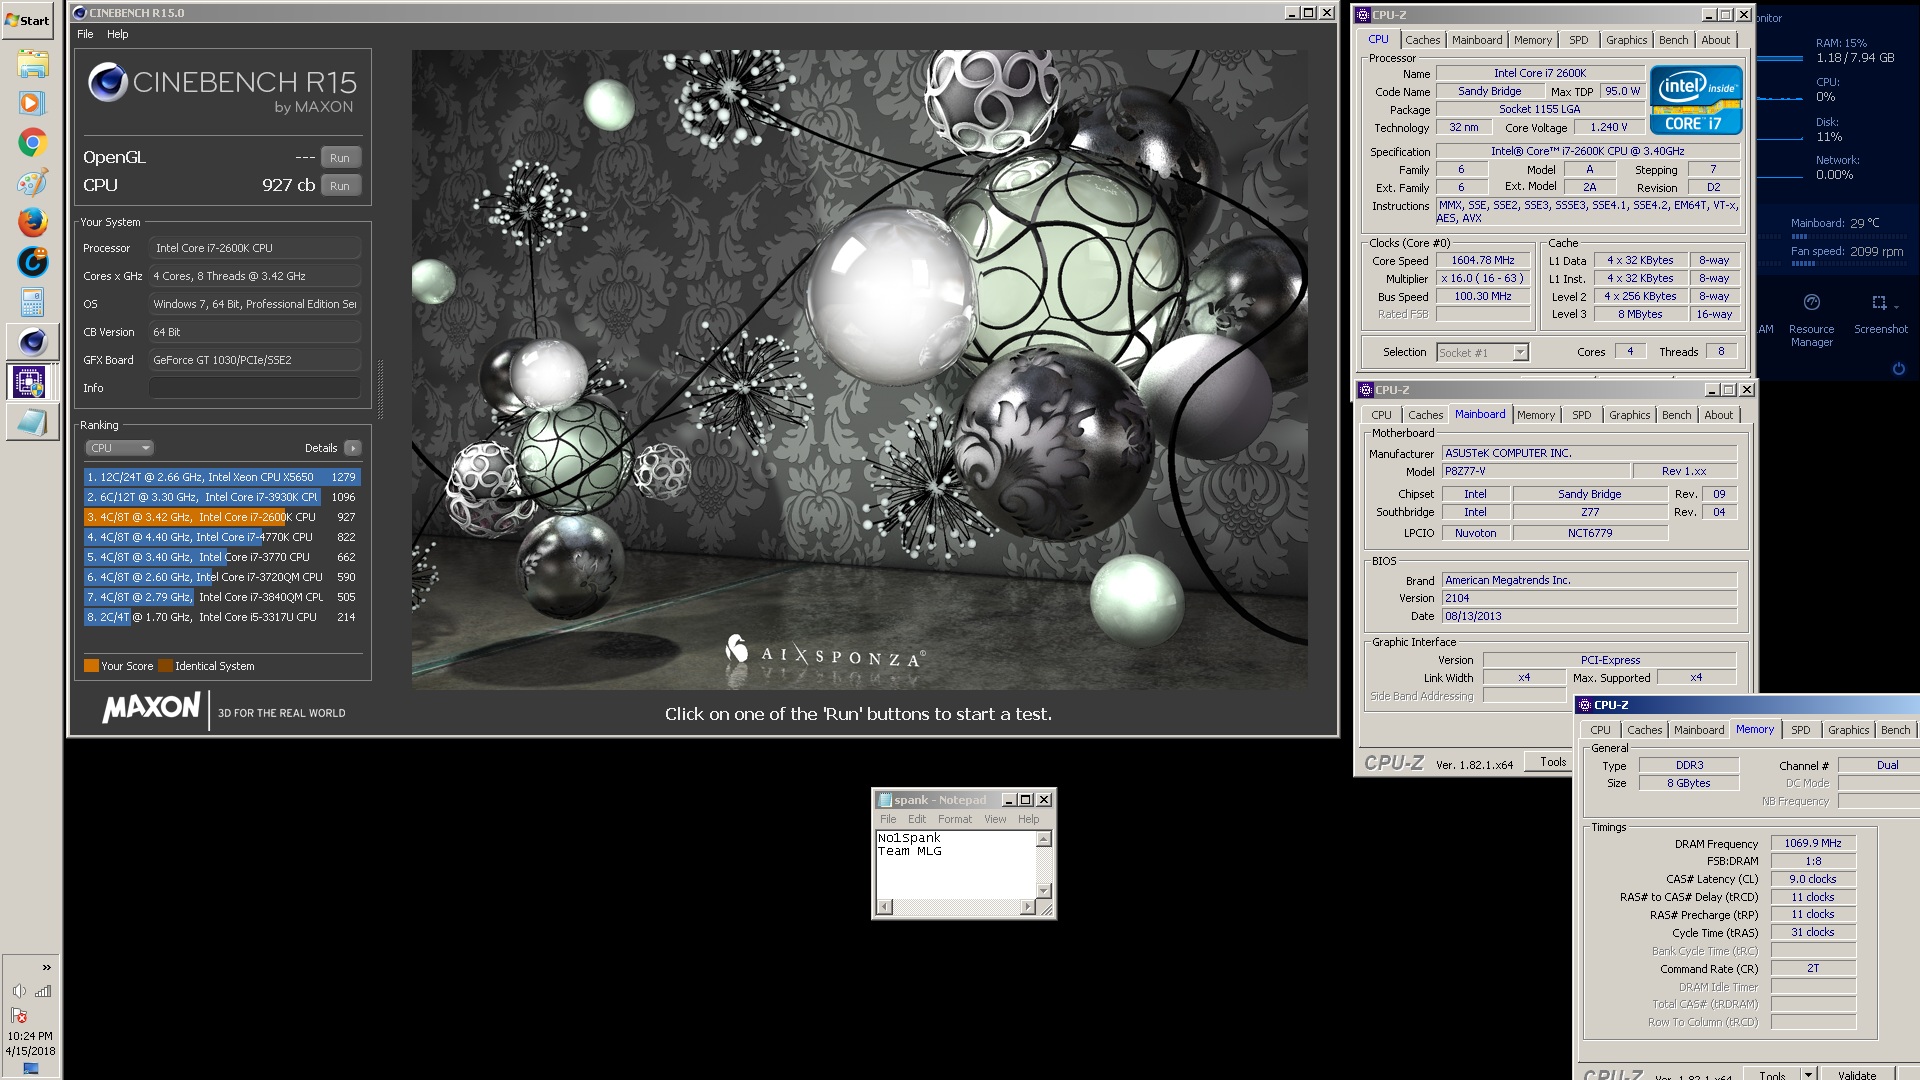Click the Screenshot capture icon
Image resolution: width=1920 pixels, height=1080 pixels.
[1878, 302]
